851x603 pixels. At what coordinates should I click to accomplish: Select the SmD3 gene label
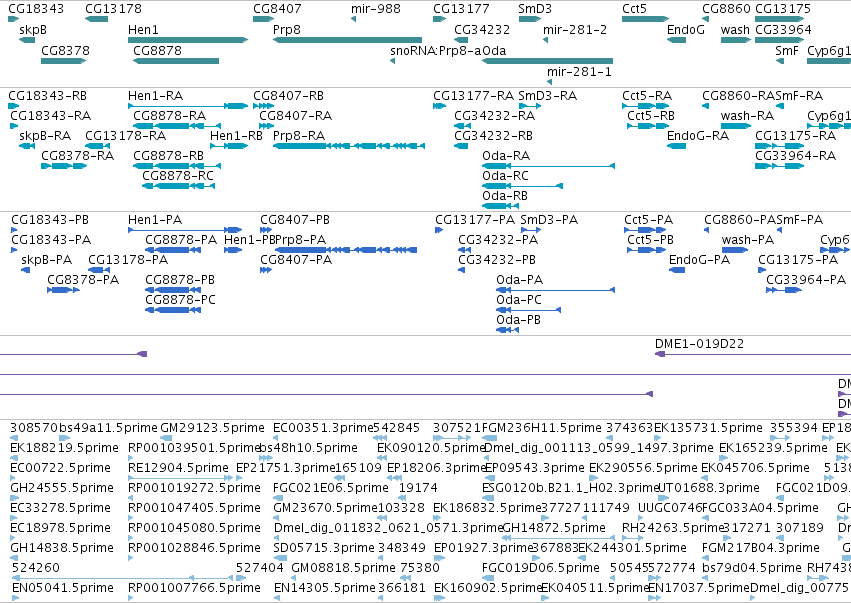(x=535, y=9)
